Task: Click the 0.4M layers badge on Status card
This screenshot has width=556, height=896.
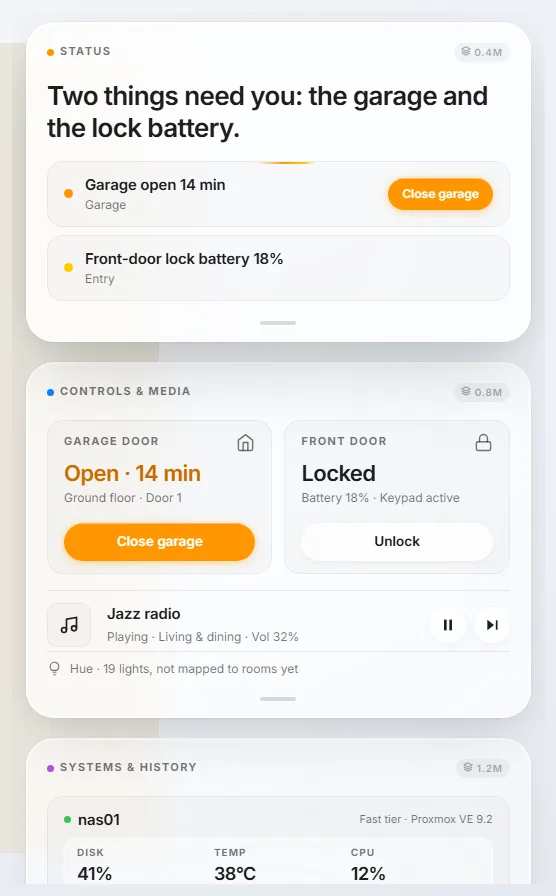Action: click(482, 52)
